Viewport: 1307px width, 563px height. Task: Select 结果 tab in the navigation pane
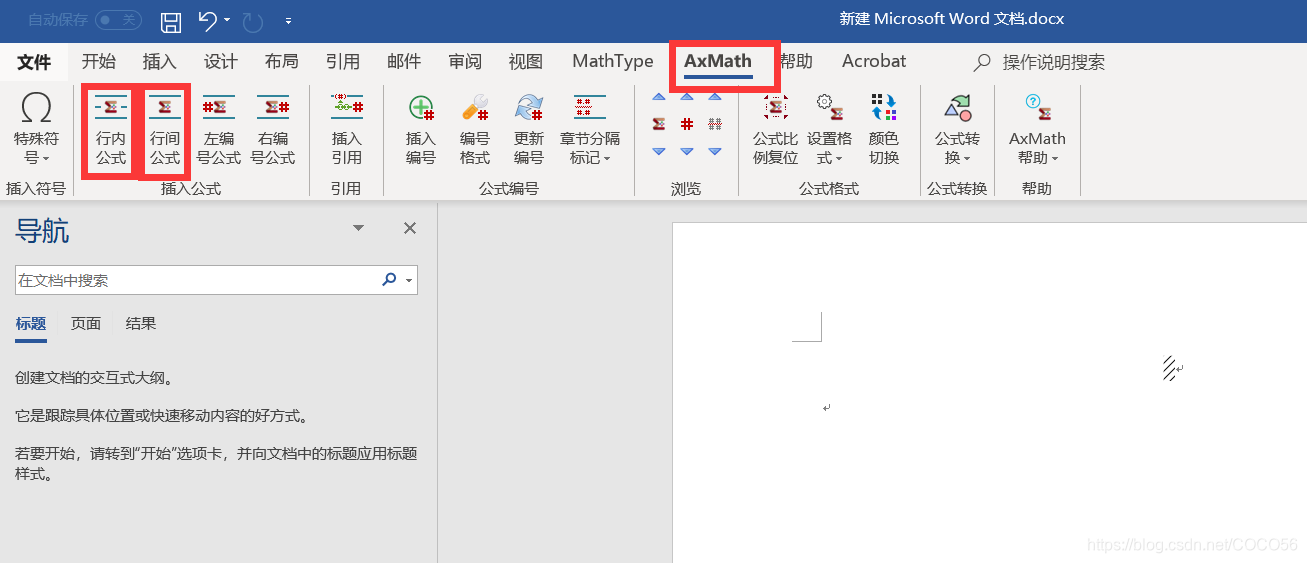(x=141, y=324)
